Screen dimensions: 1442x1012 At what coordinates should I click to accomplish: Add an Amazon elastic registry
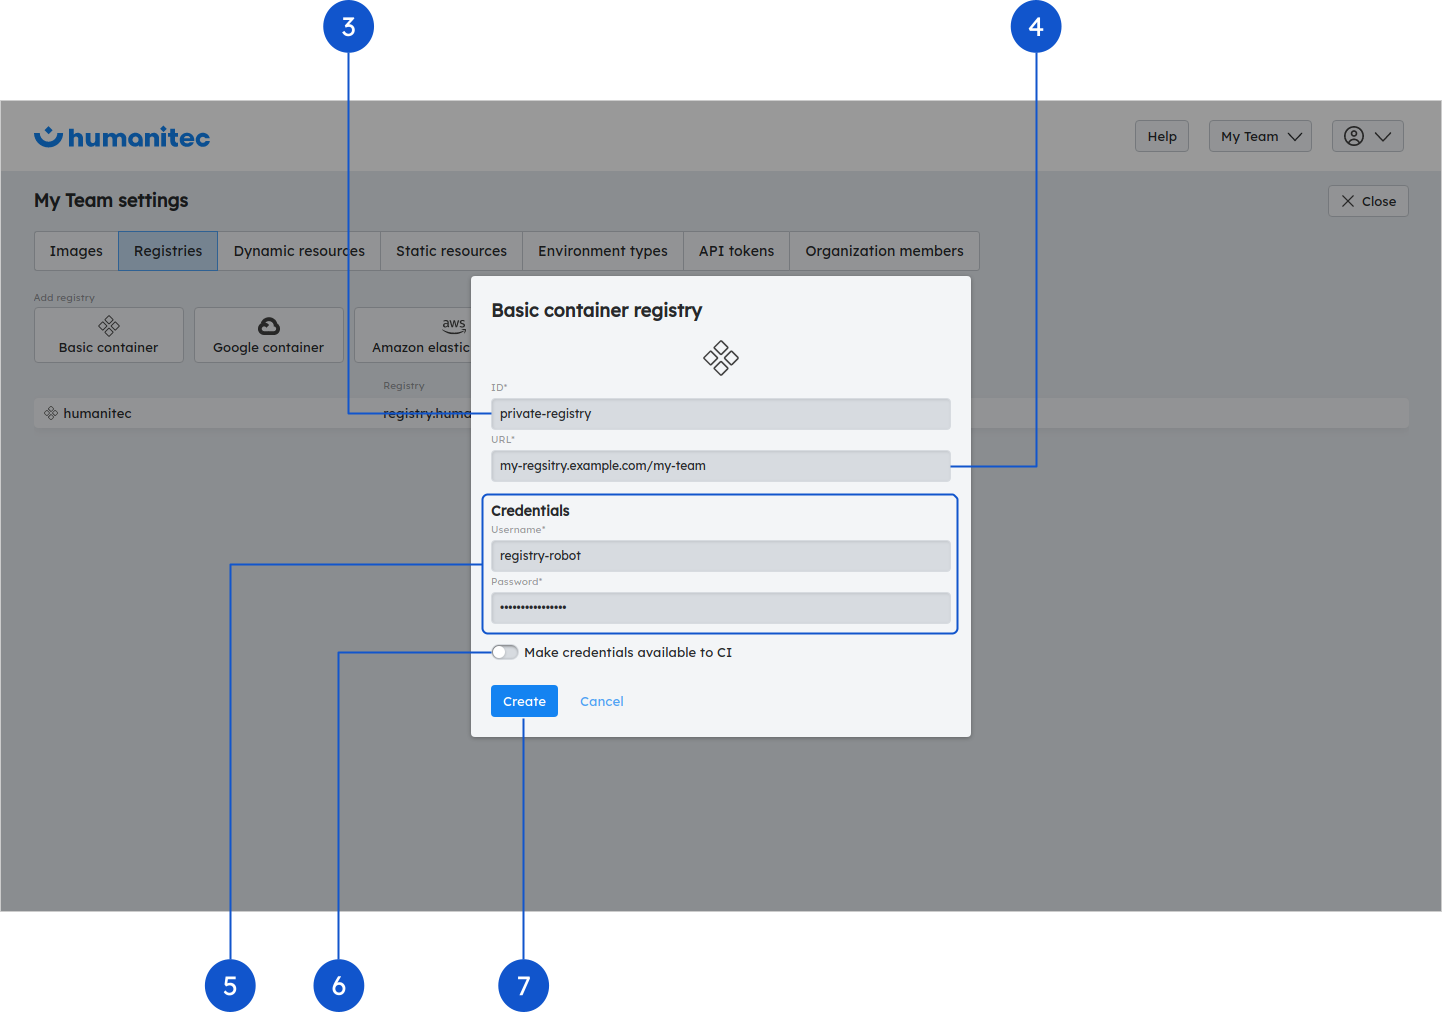(413, 335)
